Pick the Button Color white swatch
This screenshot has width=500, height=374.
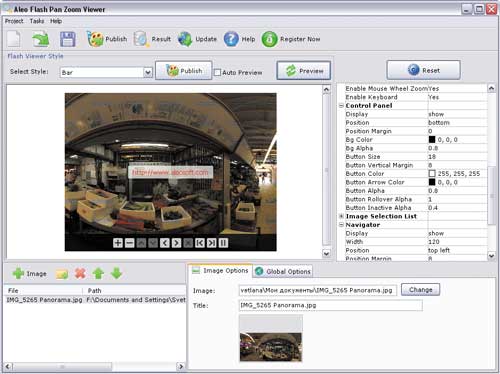coord(432,174)
